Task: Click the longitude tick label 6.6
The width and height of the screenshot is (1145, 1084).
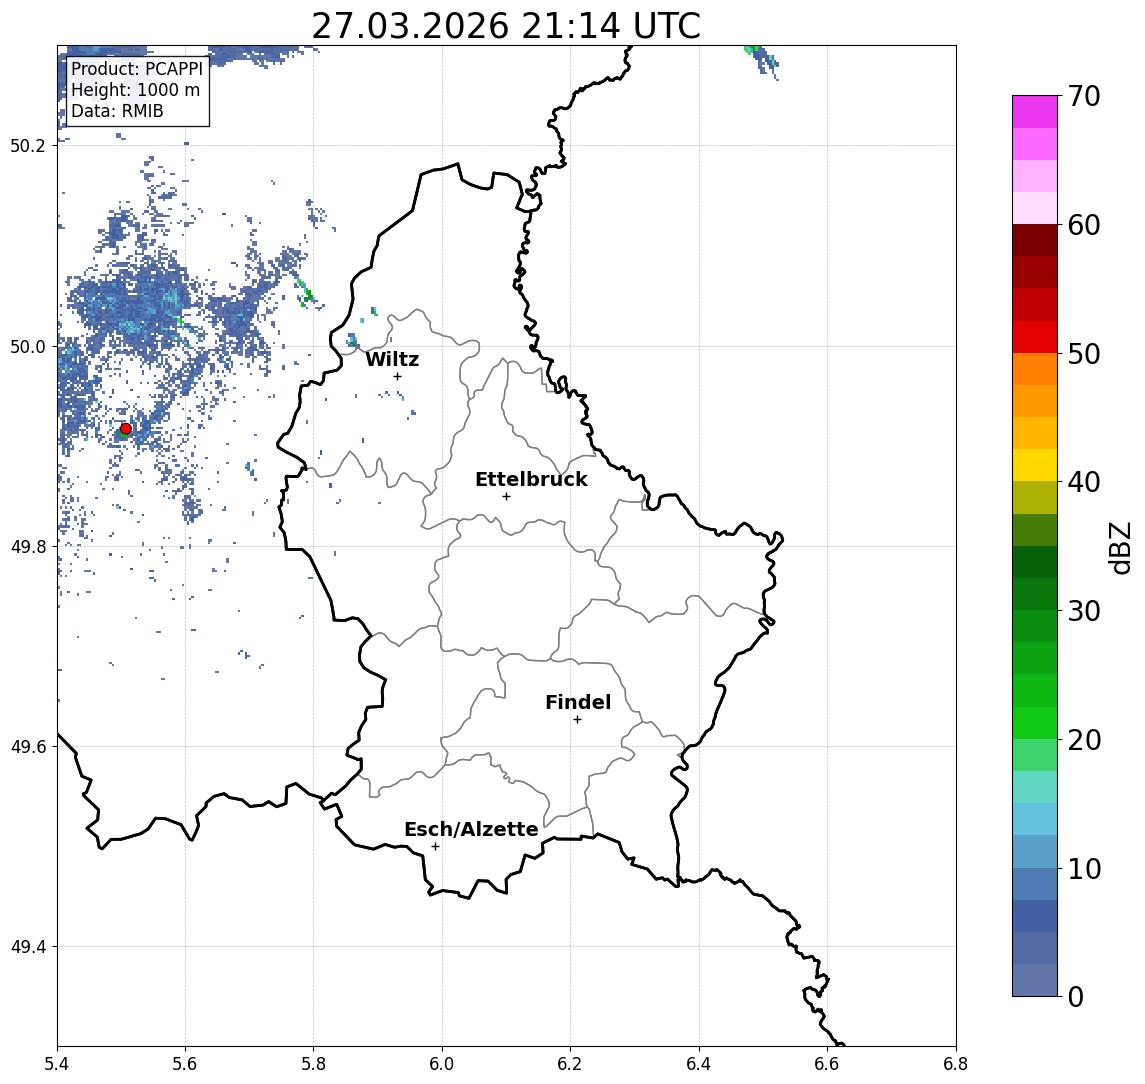Action: (x=827, y=1064)
